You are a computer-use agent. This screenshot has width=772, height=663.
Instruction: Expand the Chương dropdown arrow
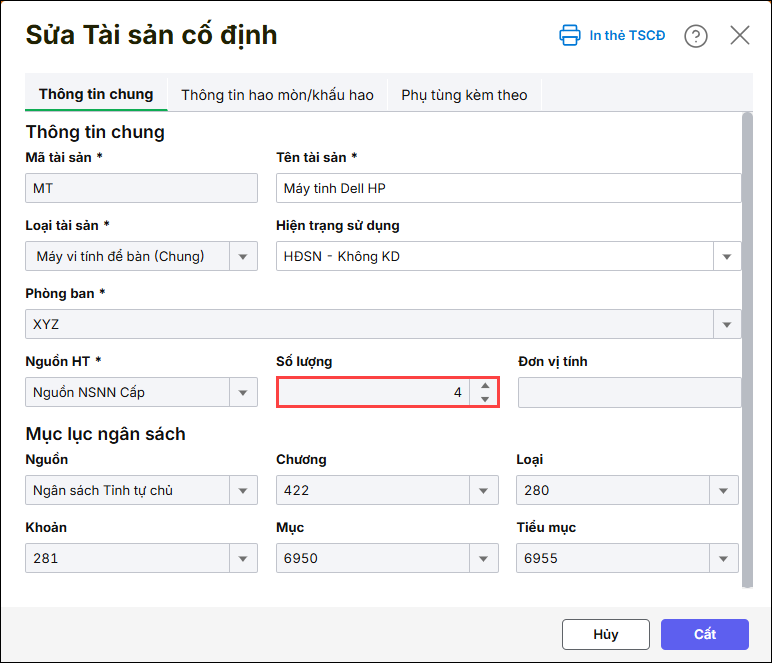point(485,490)
